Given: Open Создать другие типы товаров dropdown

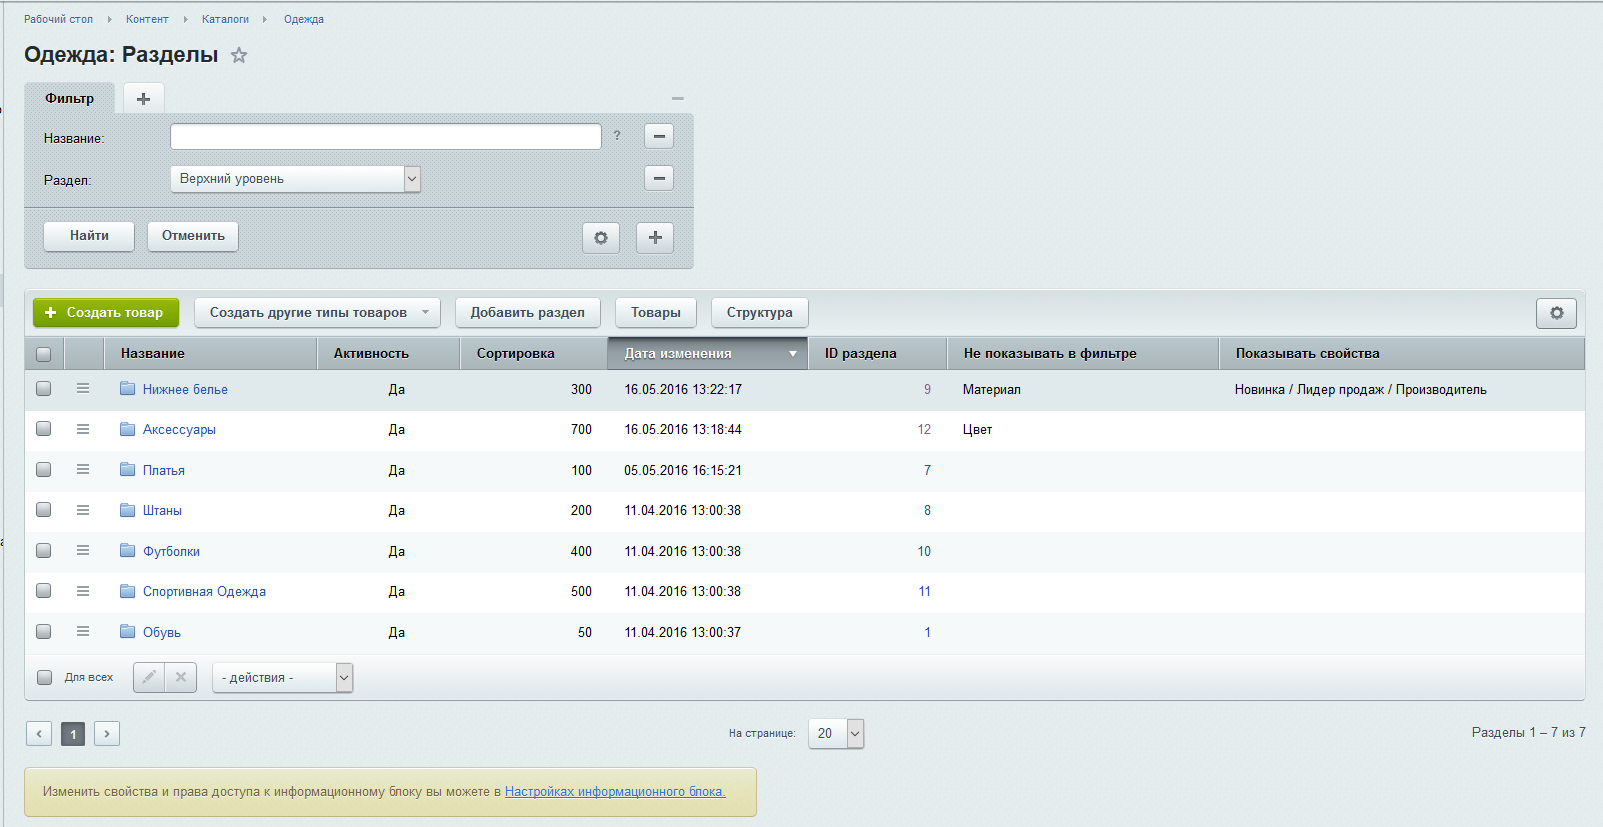Looking at the screenshot, I should pos(318,313).
